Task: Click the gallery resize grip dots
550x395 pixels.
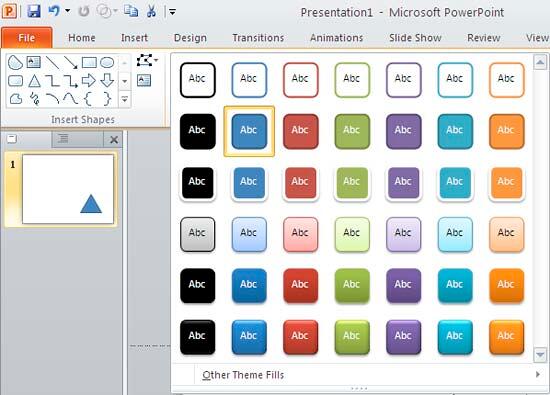Action: click(359, 389)
